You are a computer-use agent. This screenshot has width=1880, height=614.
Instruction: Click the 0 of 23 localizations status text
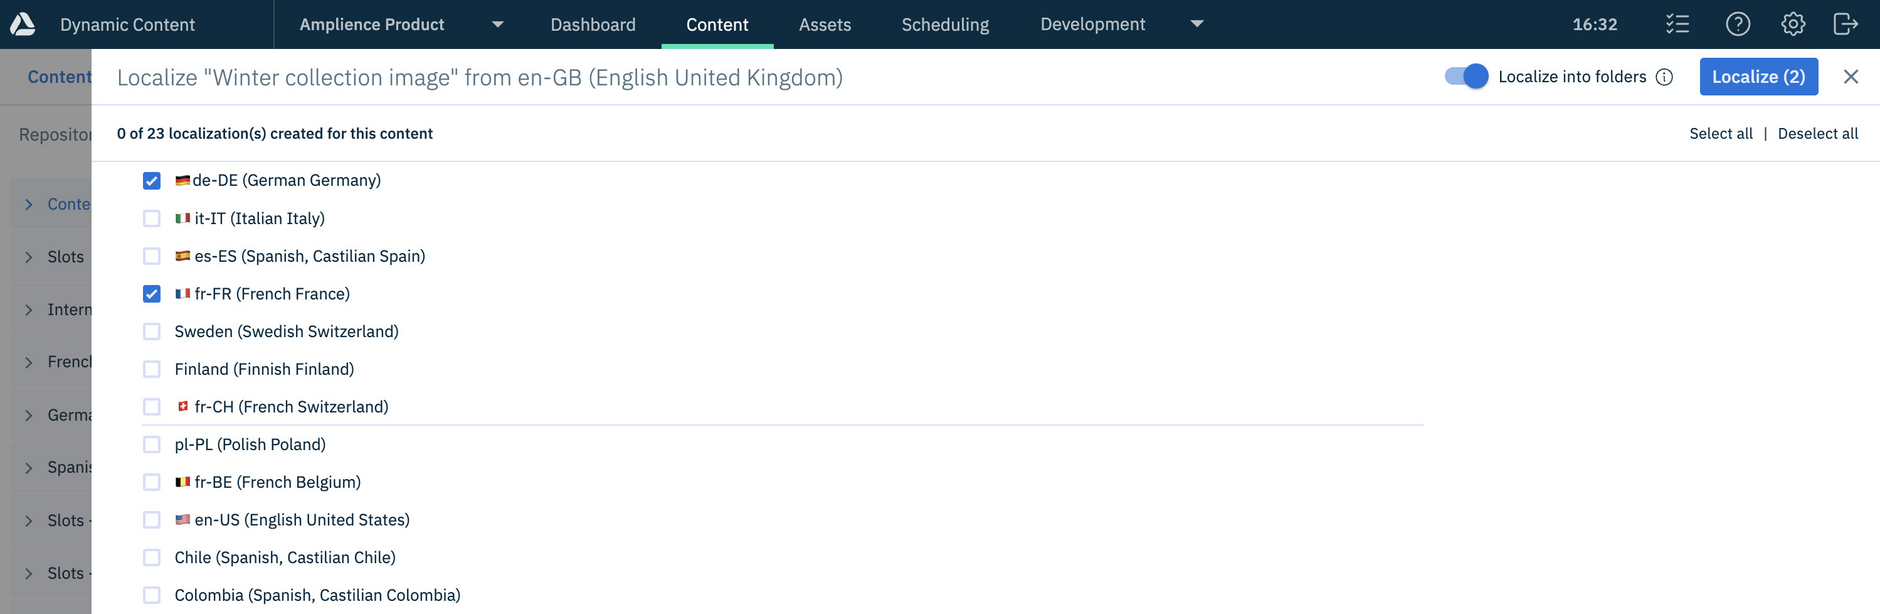(x=275, y=134)
